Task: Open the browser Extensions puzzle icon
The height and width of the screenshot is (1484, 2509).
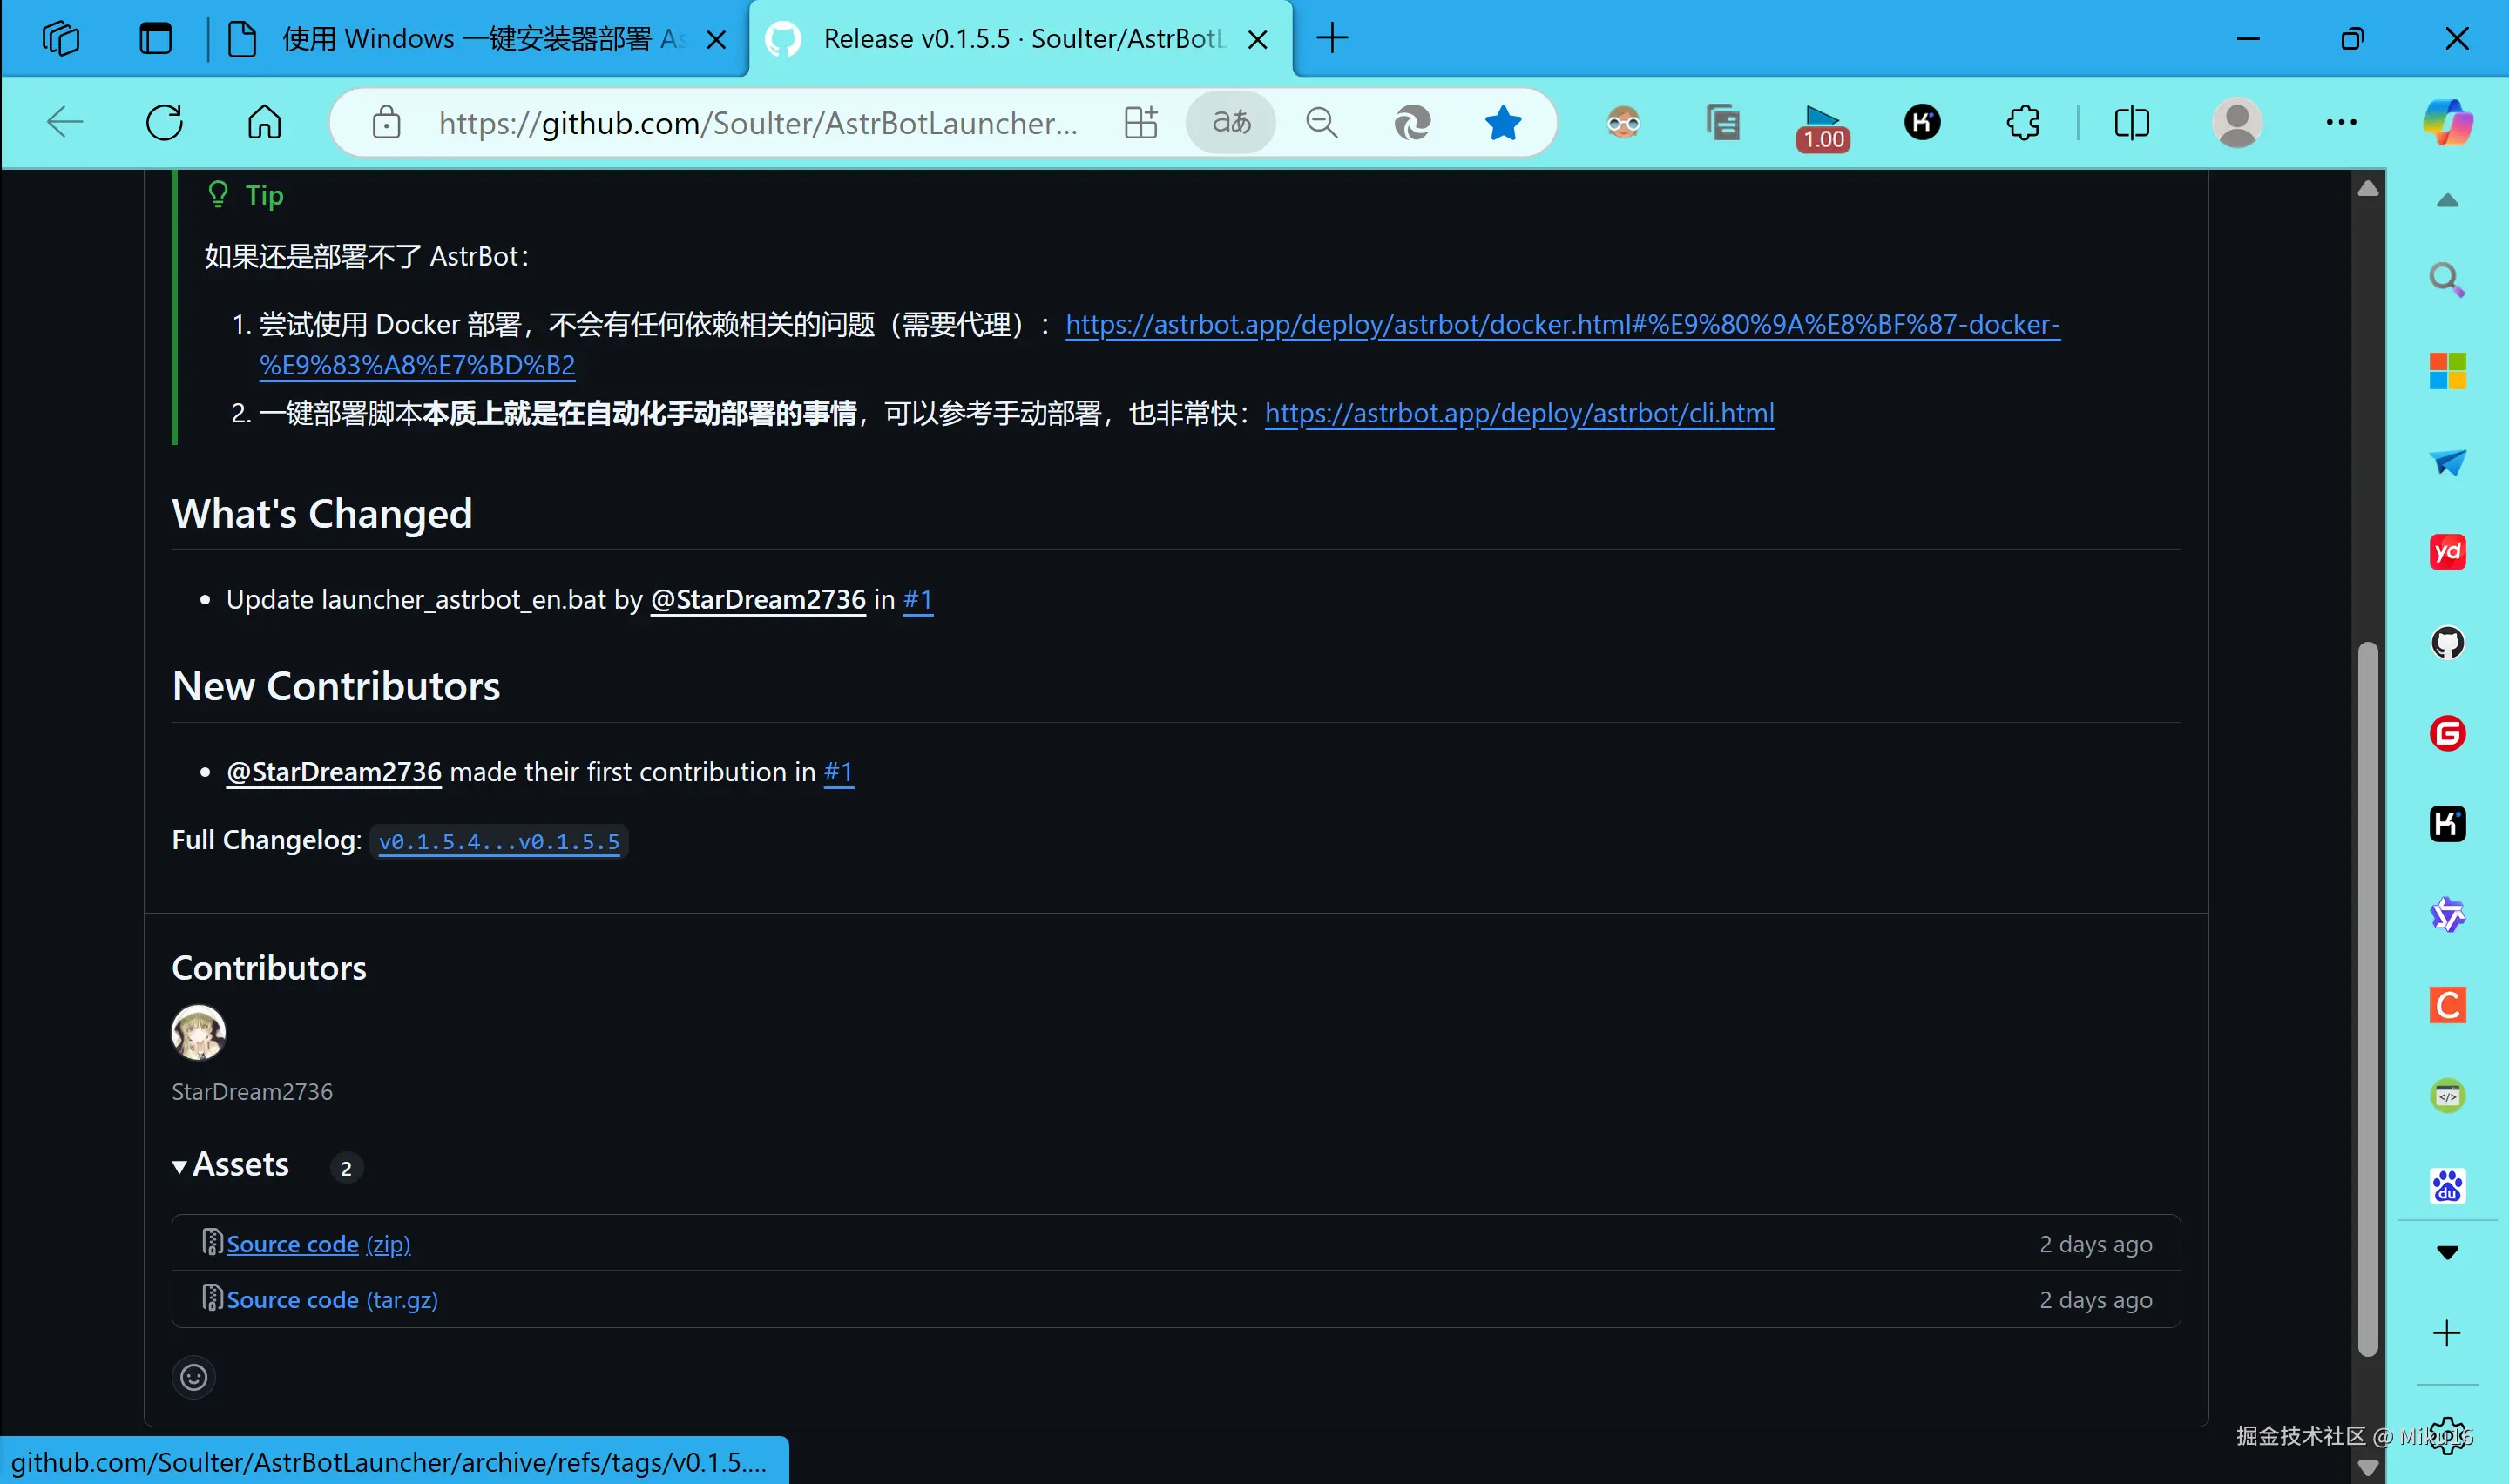Action: pyautogui.click(x=2022, y=123)
